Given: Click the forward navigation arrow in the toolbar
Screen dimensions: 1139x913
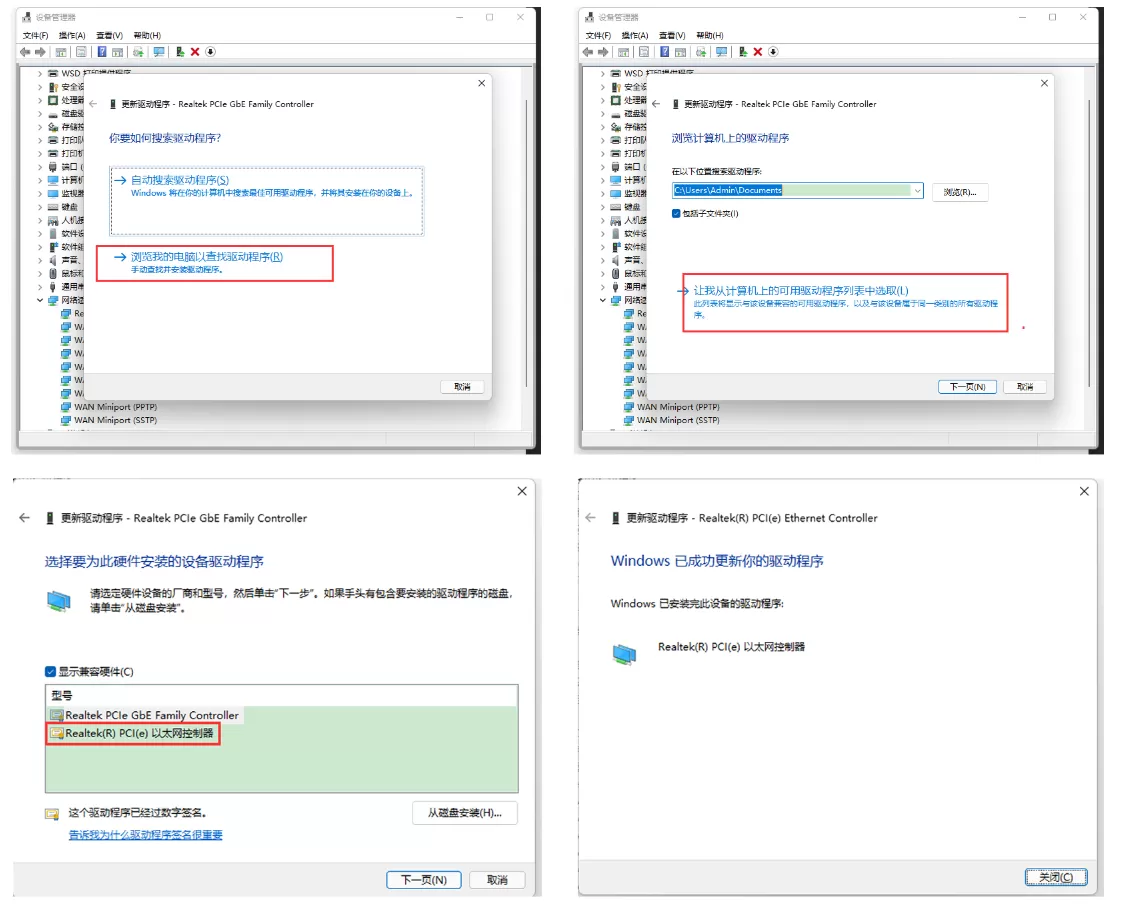Looking at the screenshot, I should (40, 52).
